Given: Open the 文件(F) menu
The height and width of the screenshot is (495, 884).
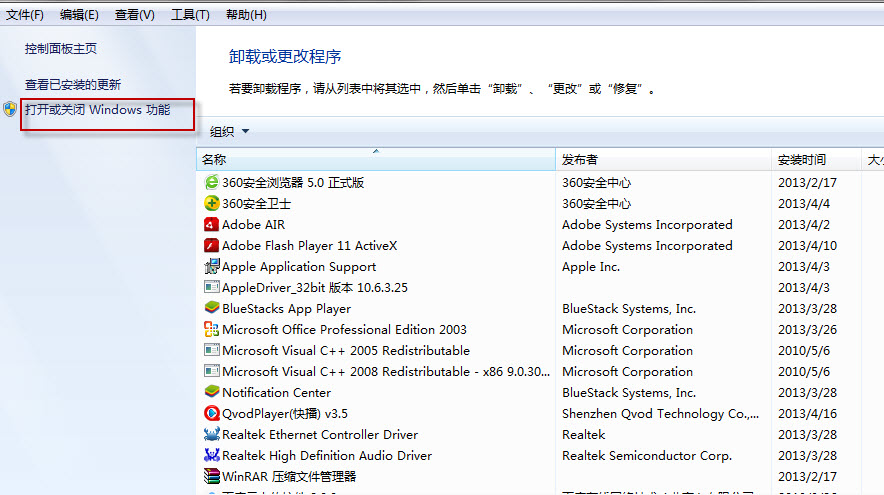Looking at the screenshot, I should click(25, 15).
